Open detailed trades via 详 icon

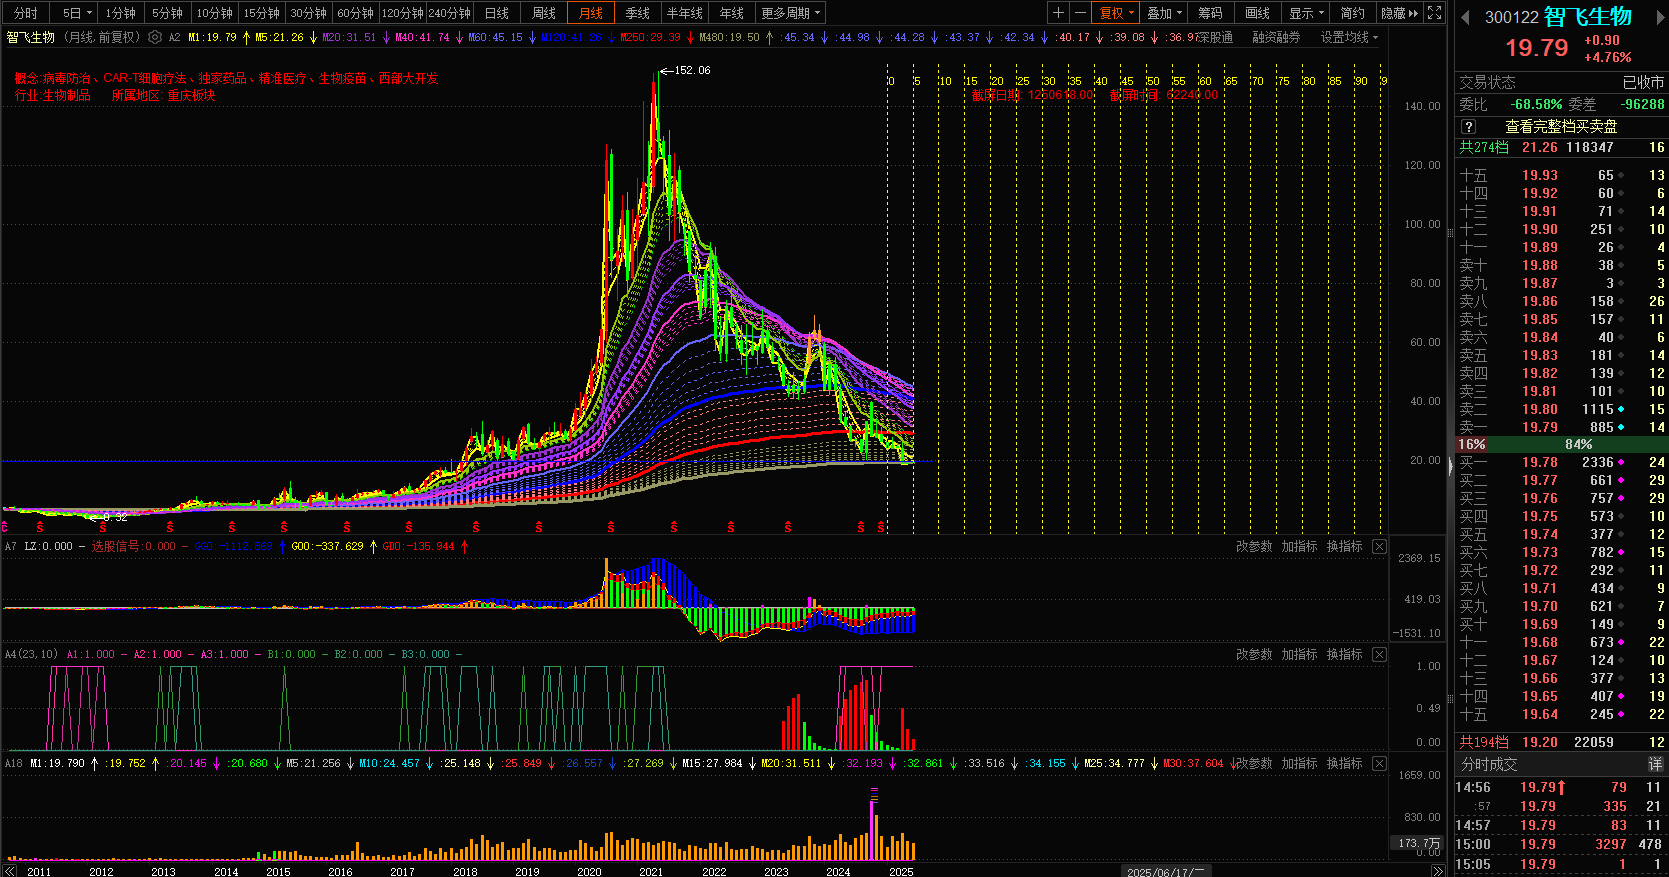coord(1655,764)
